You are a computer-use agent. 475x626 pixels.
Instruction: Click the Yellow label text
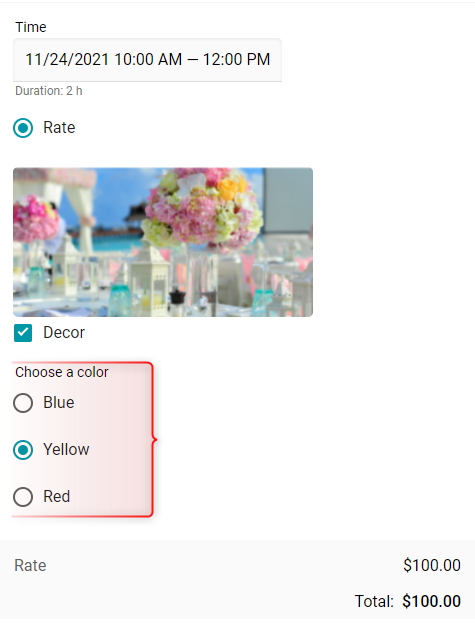66,450
